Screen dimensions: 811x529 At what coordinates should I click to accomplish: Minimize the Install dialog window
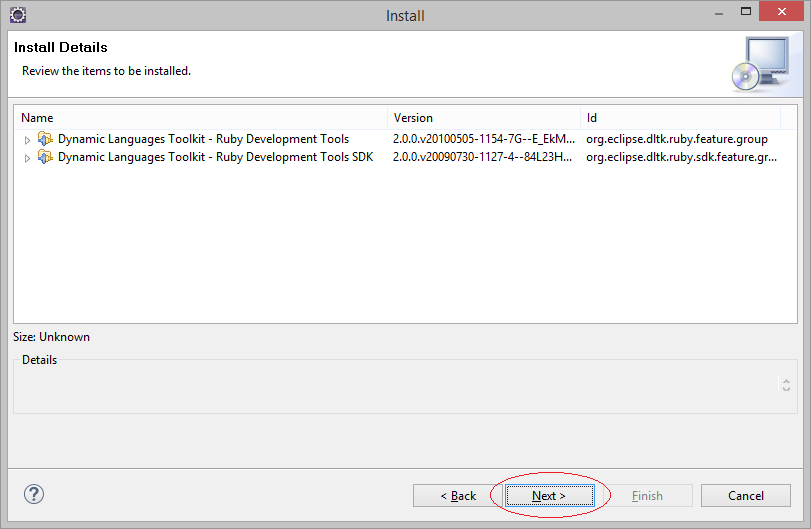[x=718, y=13]
